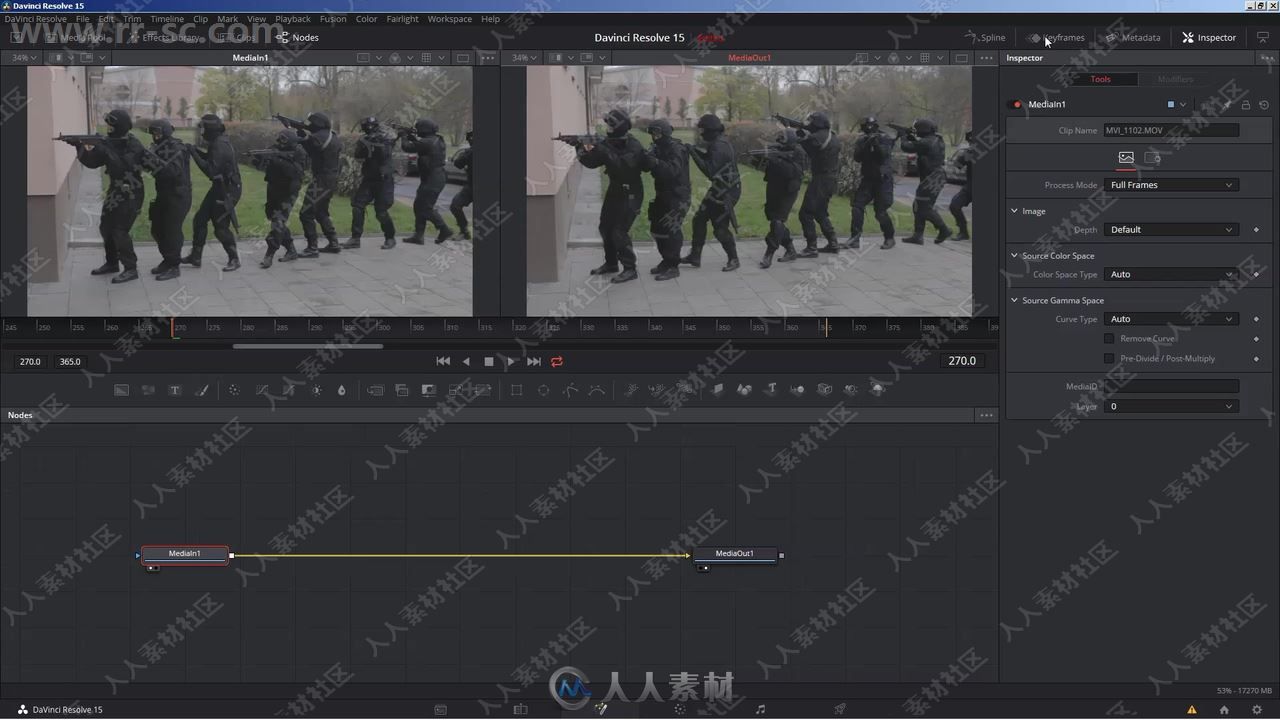Open the Fusion menu
Viewport: 1280px width, 720px height.
coord(333,19)
